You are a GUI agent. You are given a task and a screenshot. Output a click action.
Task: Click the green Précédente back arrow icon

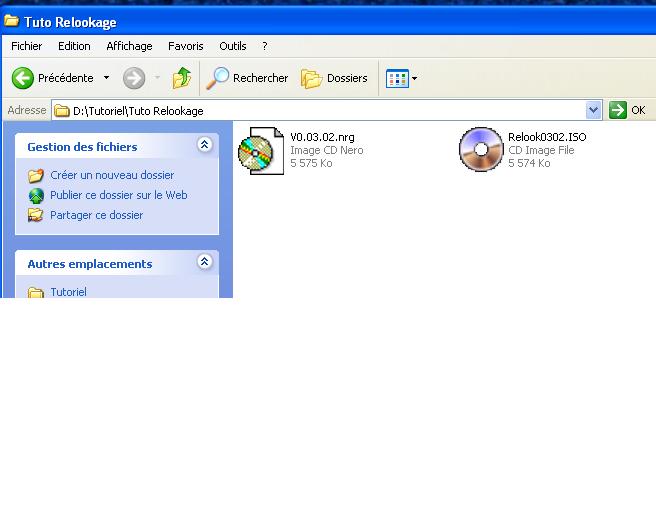tap(23, 78)
